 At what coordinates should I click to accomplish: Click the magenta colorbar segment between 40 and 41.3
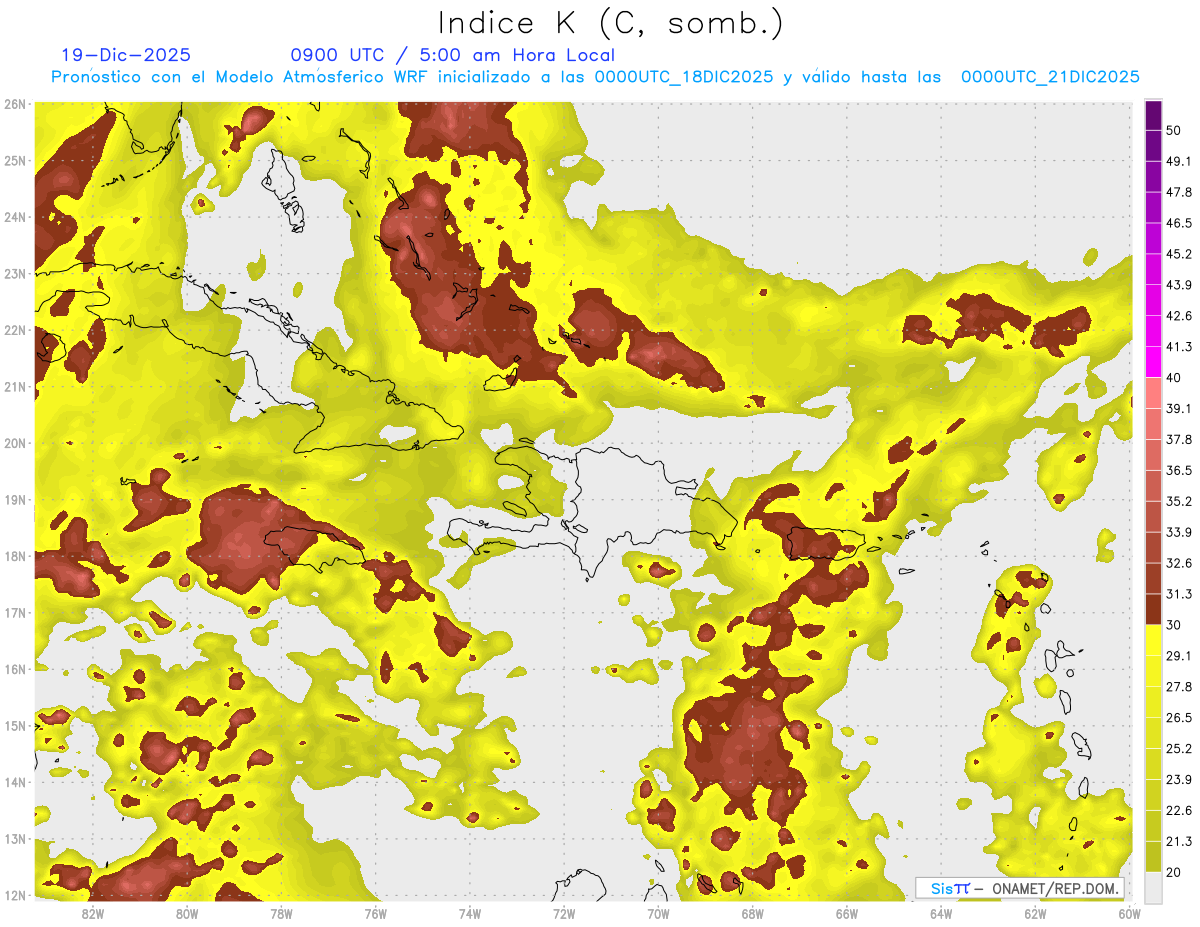[1153, 361]
